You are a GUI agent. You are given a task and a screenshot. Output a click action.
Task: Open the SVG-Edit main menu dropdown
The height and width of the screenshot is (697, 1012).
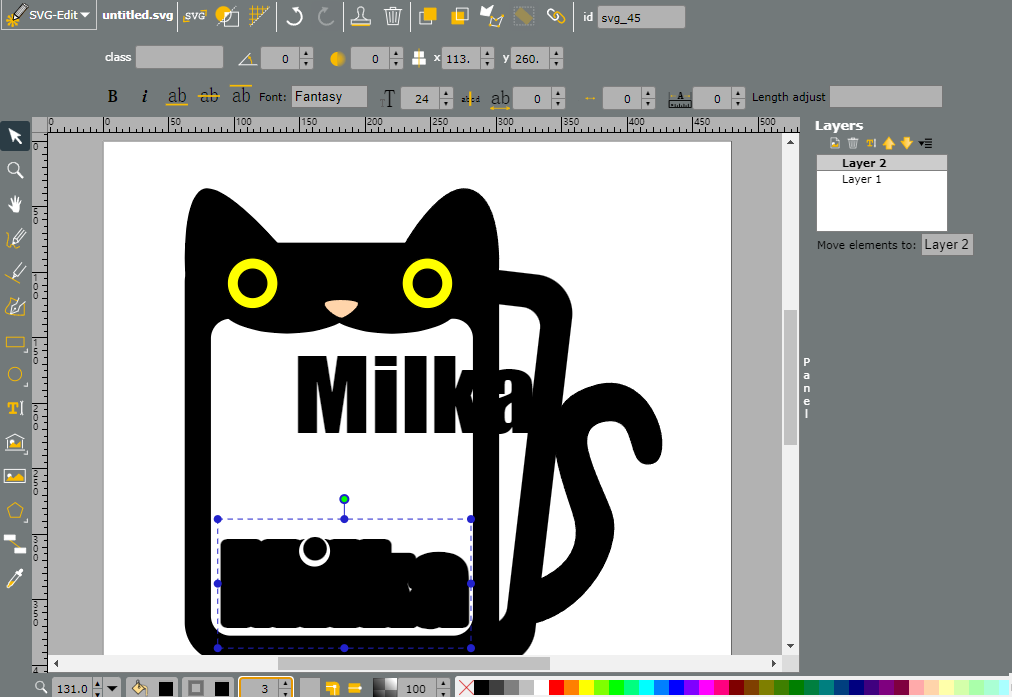pos(48,15)
